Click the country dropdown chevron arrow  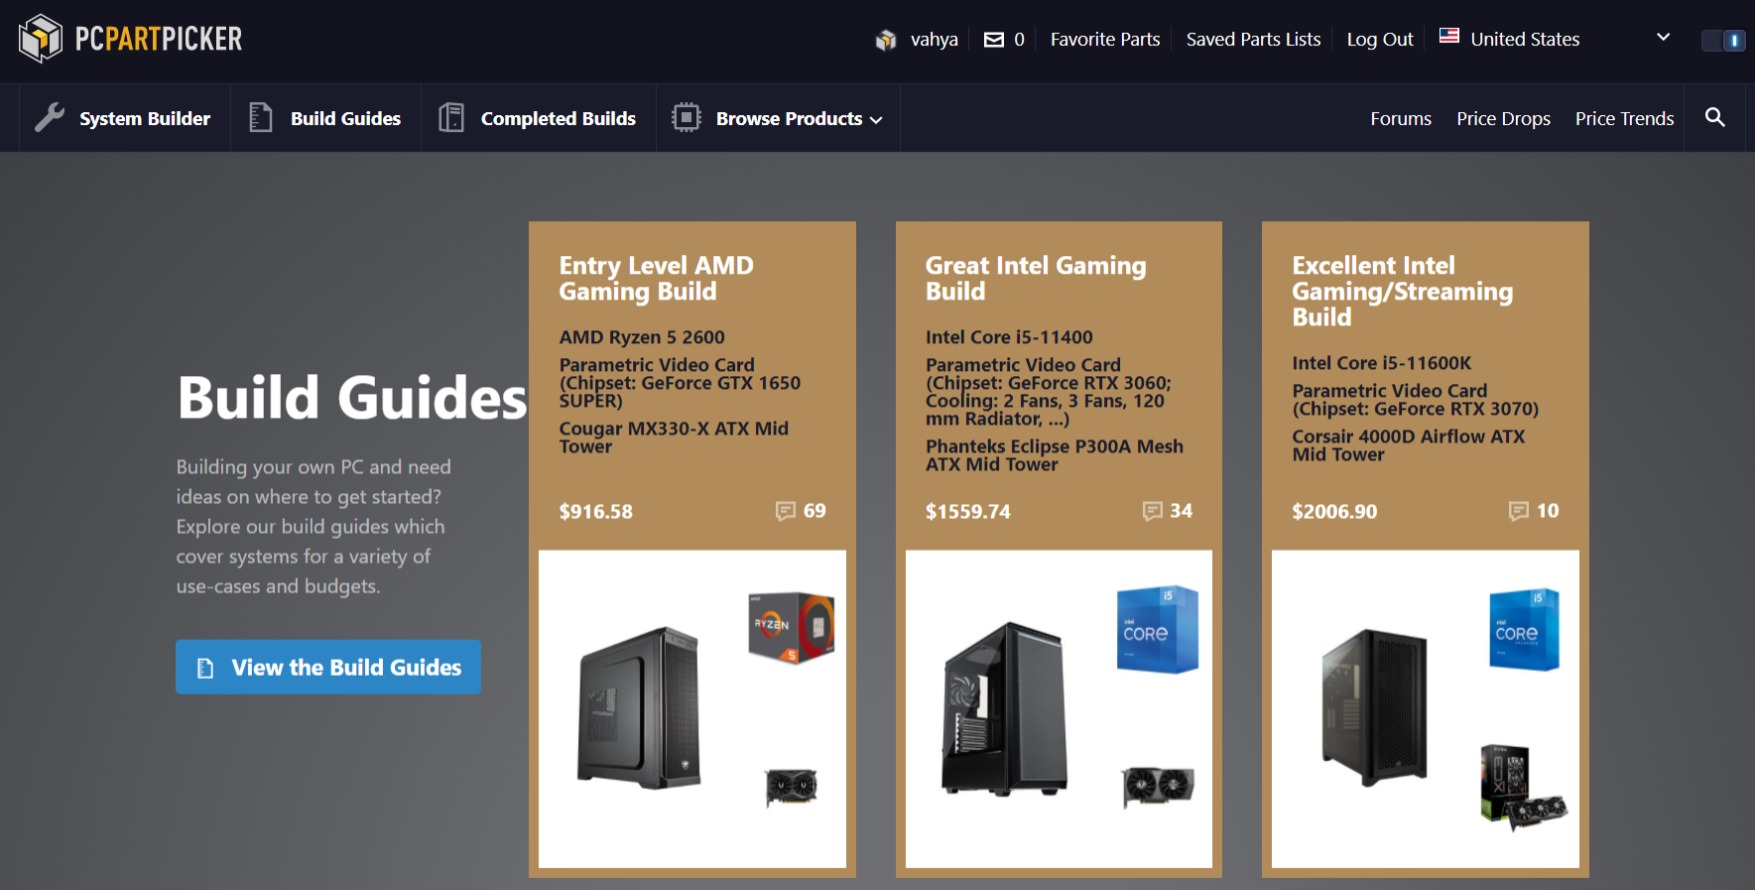[x=1663, y=38]
